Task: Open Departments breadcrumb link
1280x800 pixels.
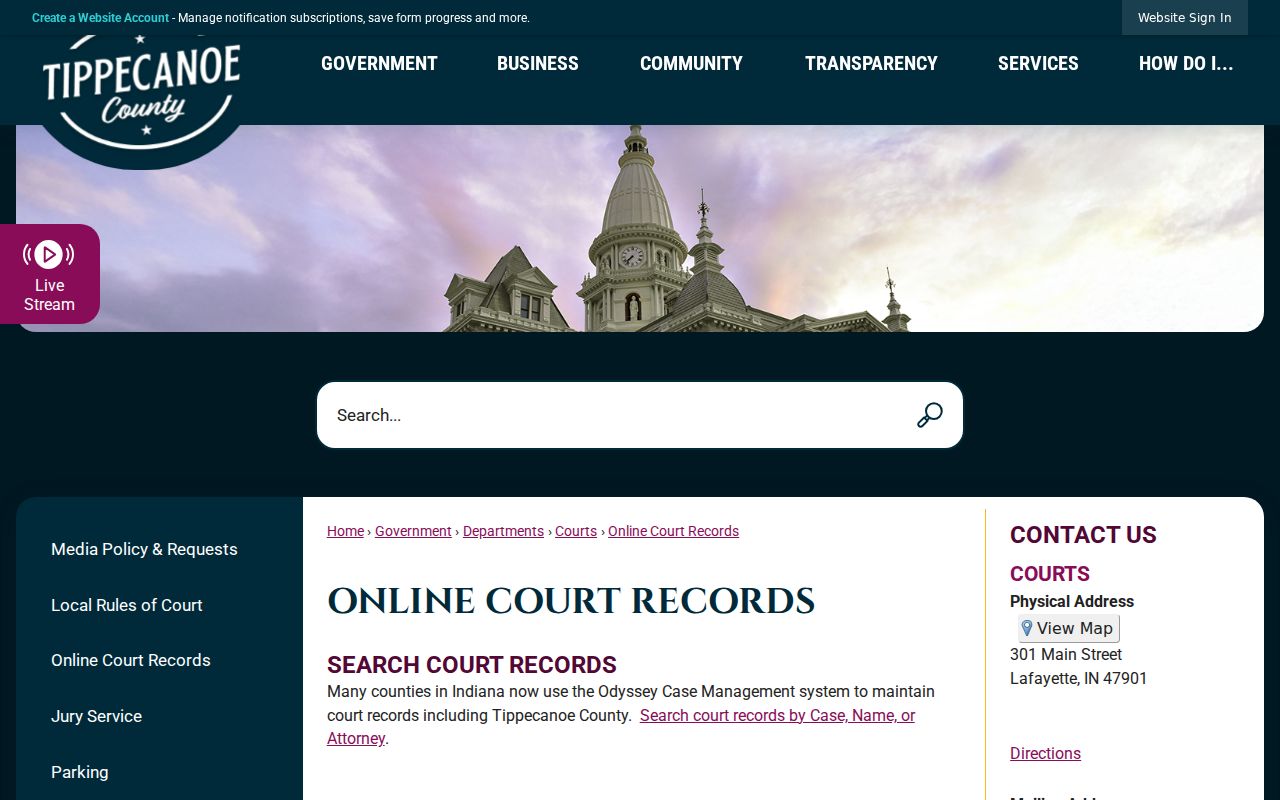Action: coord(503,531)
